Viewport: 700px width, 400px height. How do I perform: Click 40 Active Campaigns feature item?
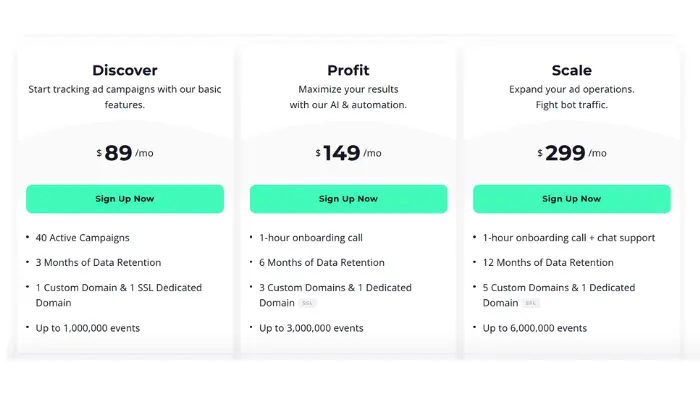[x=82, y=238]
